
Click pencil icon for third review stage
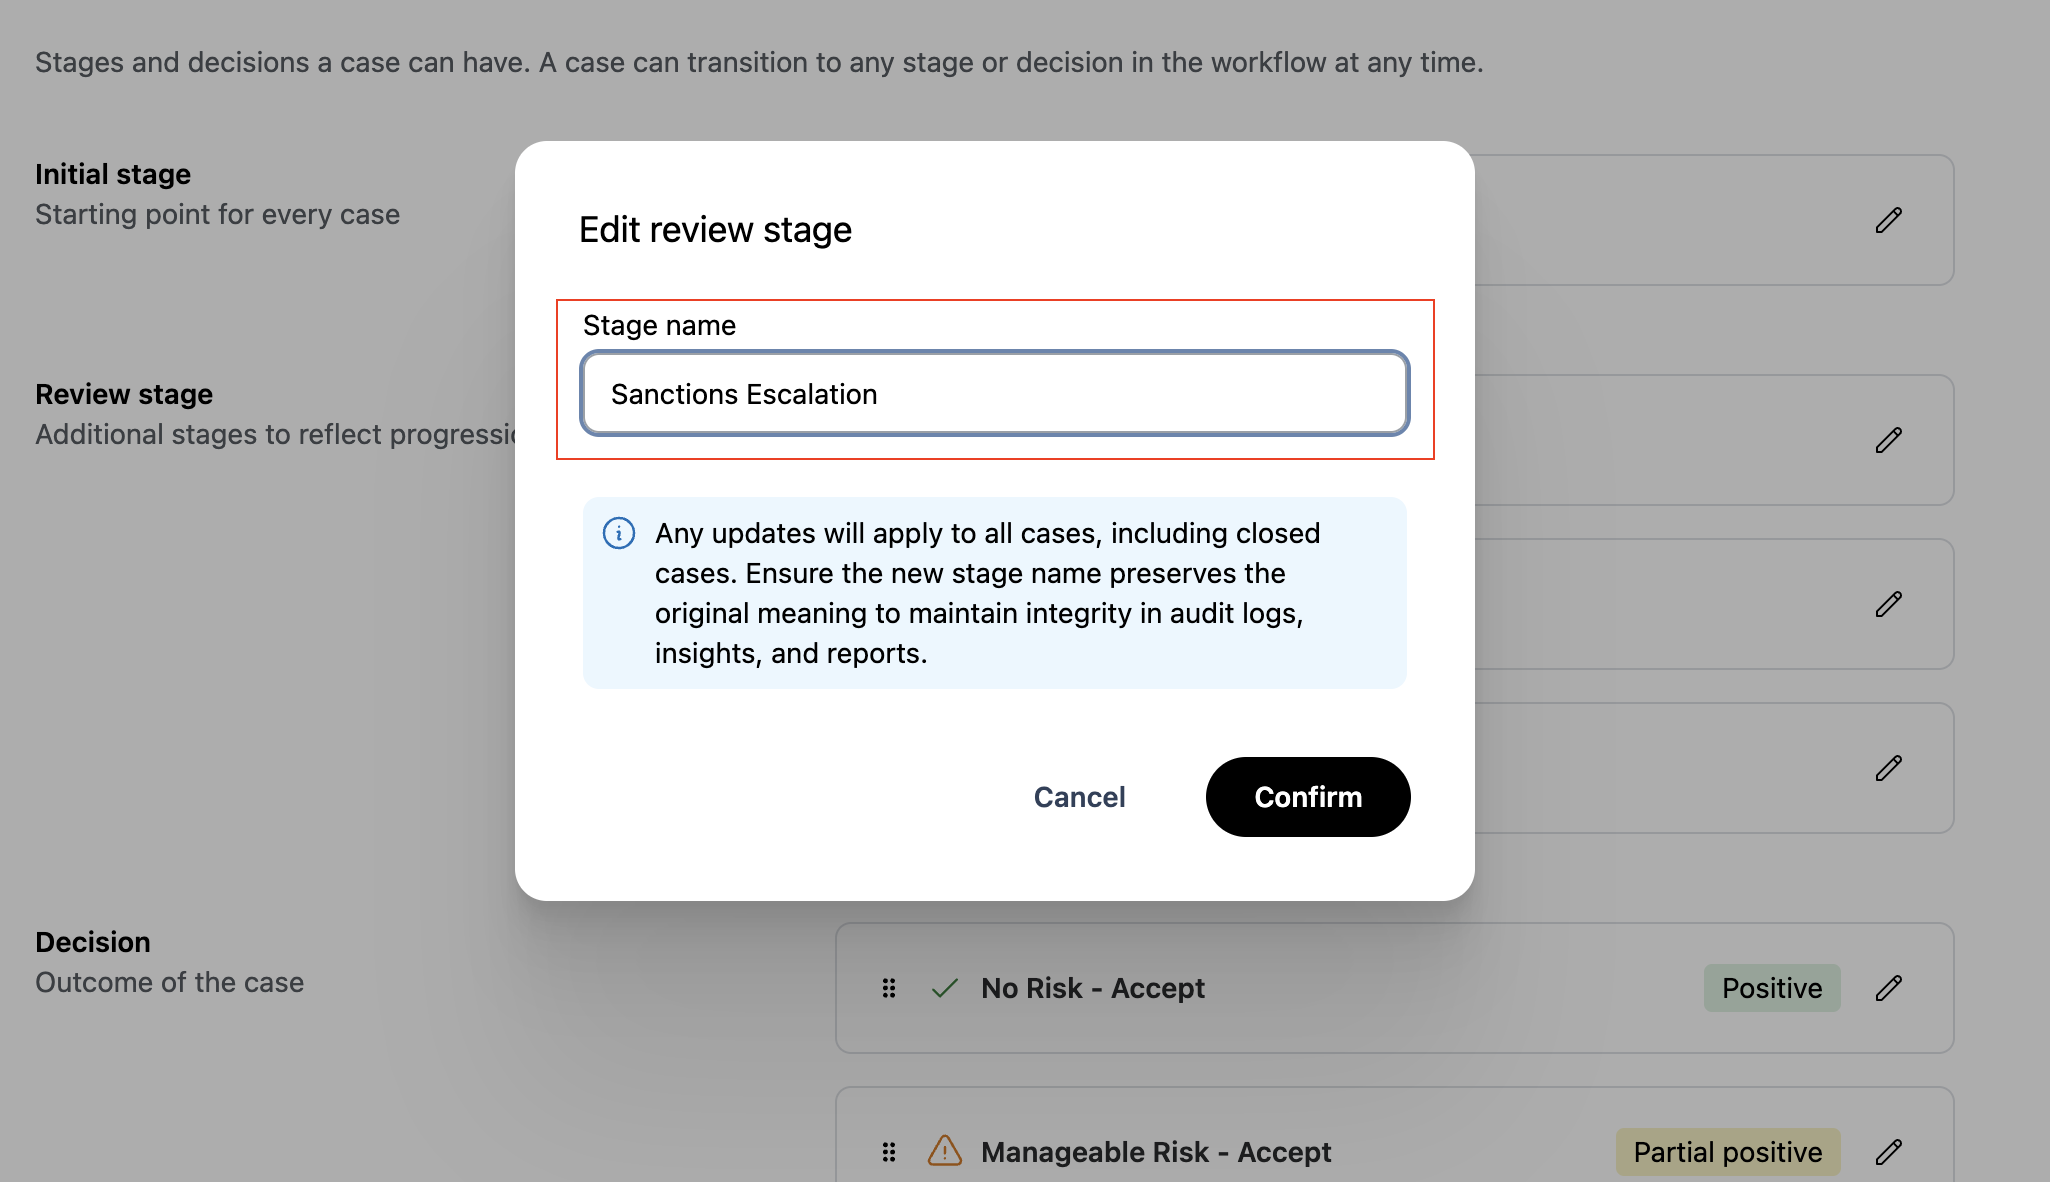coord(1888,768)
